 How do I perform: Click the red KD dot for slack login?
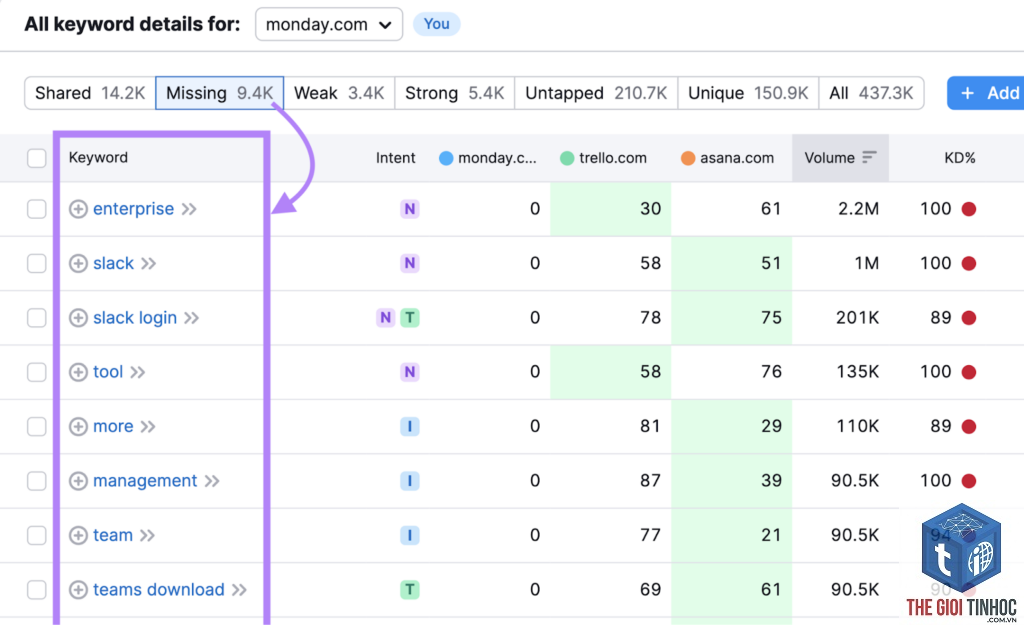click(968, 318)
